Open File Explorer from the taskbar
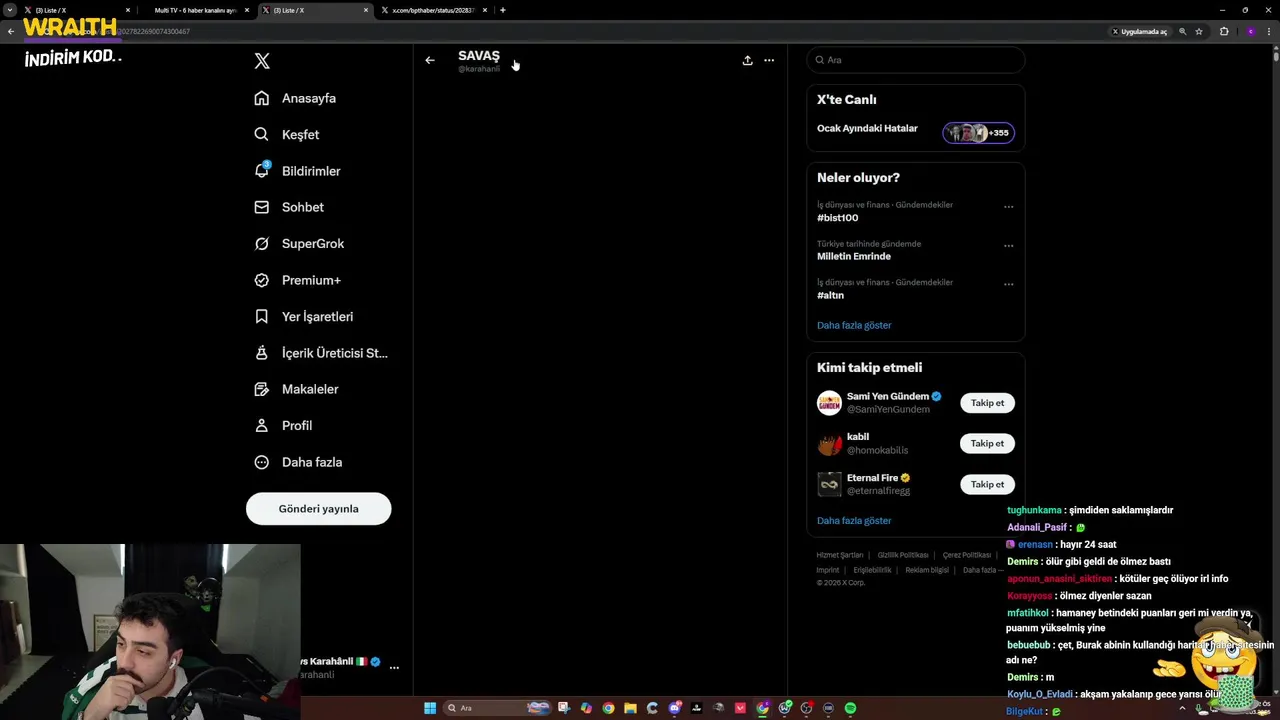 click(630, 708)
